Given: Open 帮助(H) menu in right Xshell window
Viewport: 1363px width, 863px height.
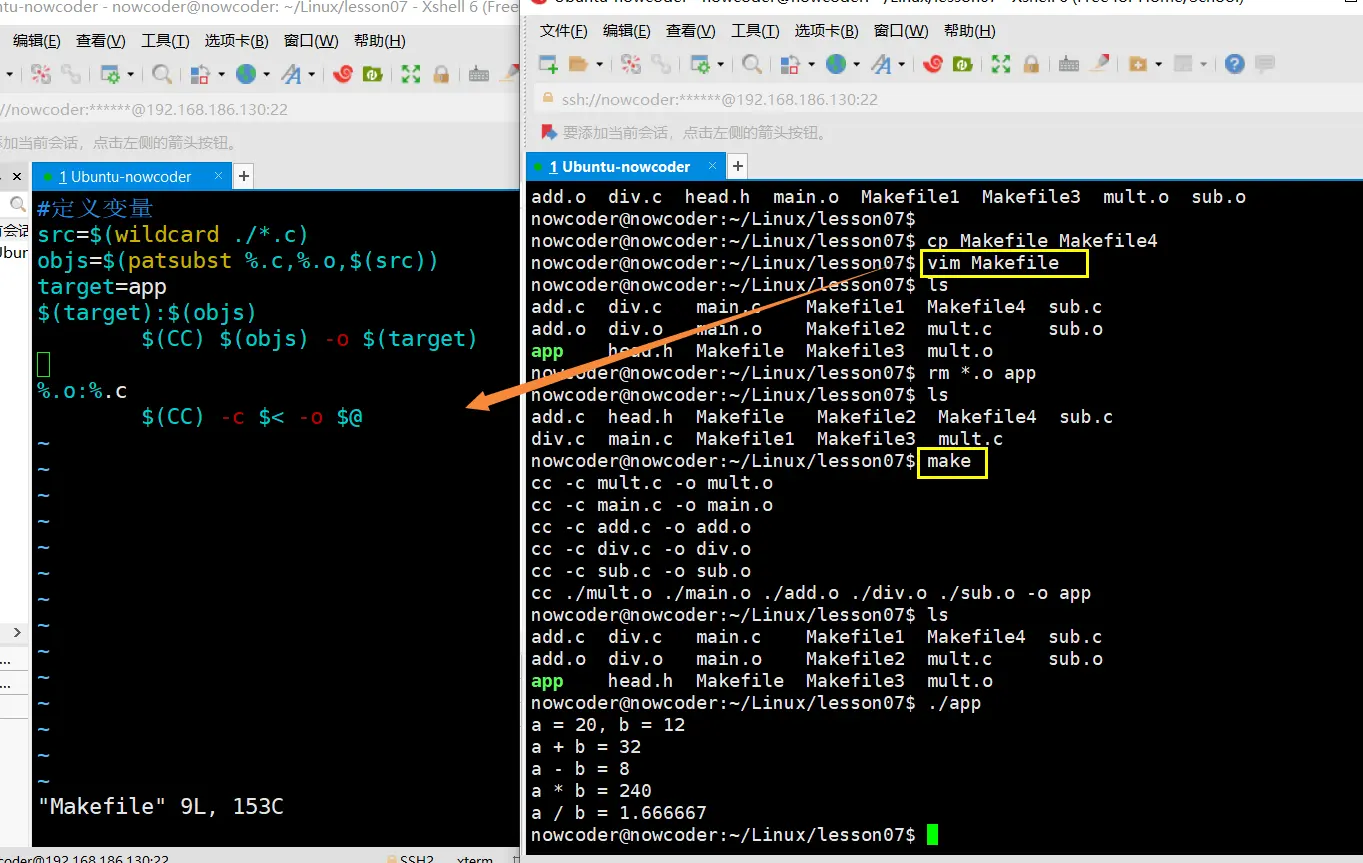Looking at the screenshot, I should pyautogui.click(x=969, y=31).
